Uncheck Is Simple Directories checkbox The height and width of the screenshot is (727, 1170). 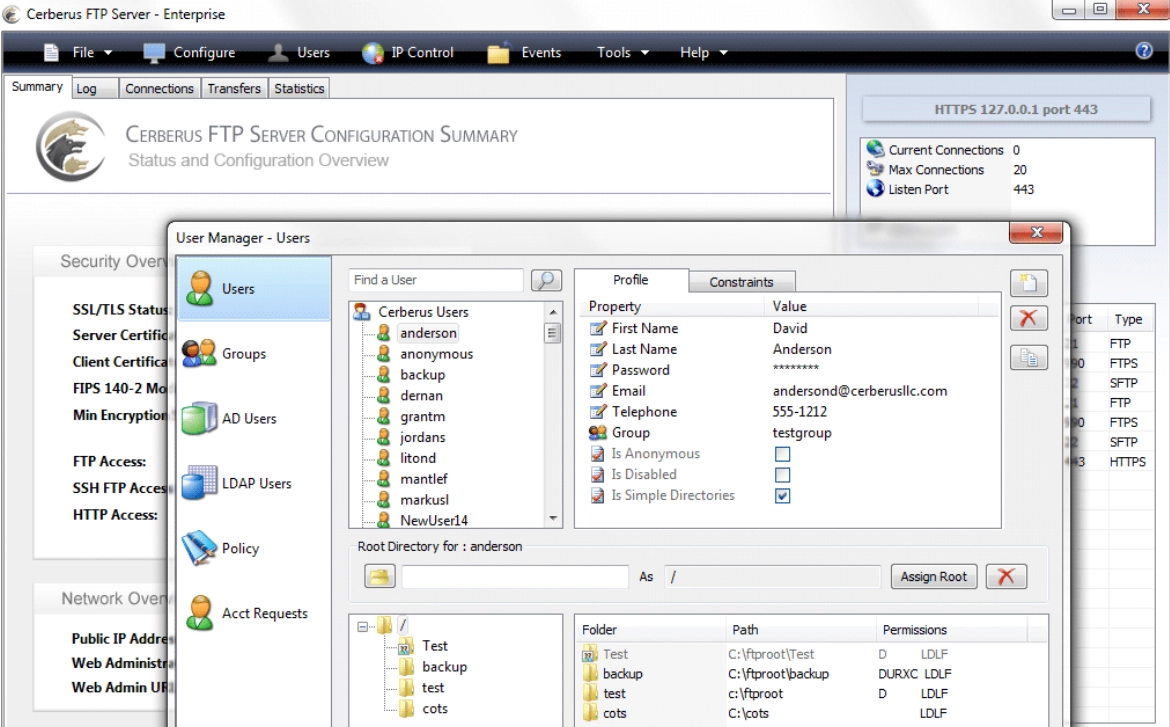pos(783,496)
